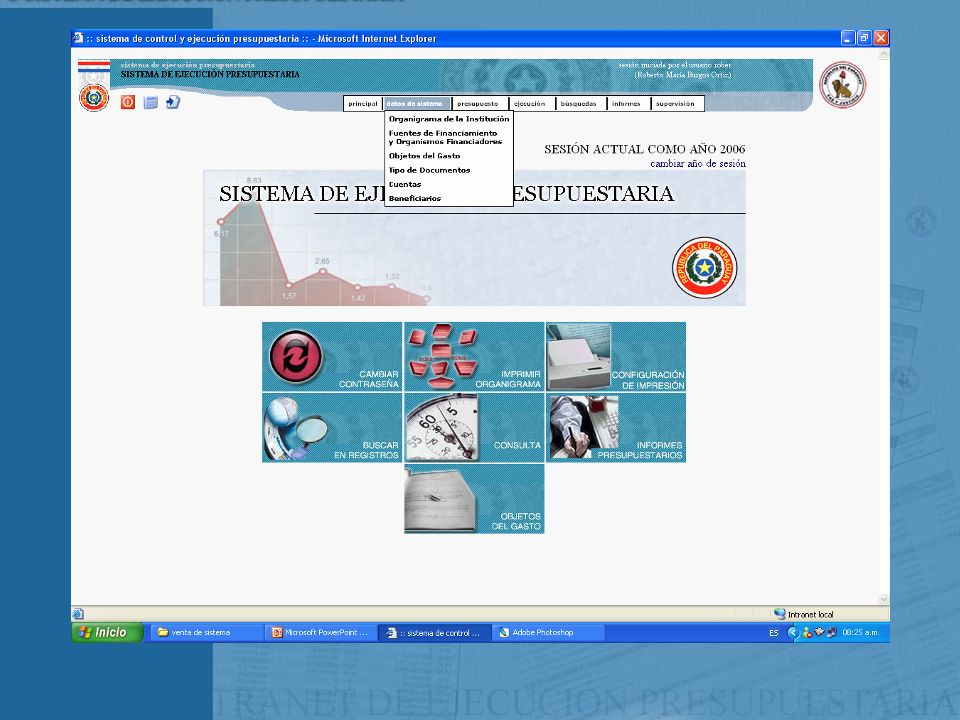The width and height of the screenshot is (960, 720).
Task: Switch to 'venta de sistema' taskbar folder
Action: click(207, 632)
